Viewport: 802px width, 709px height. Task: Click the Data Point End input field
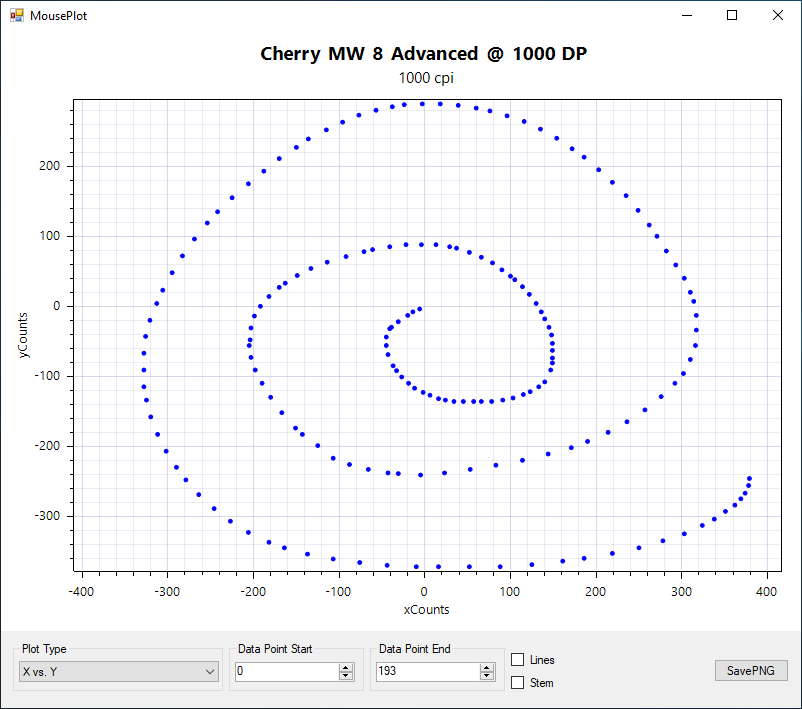(428, 671)
